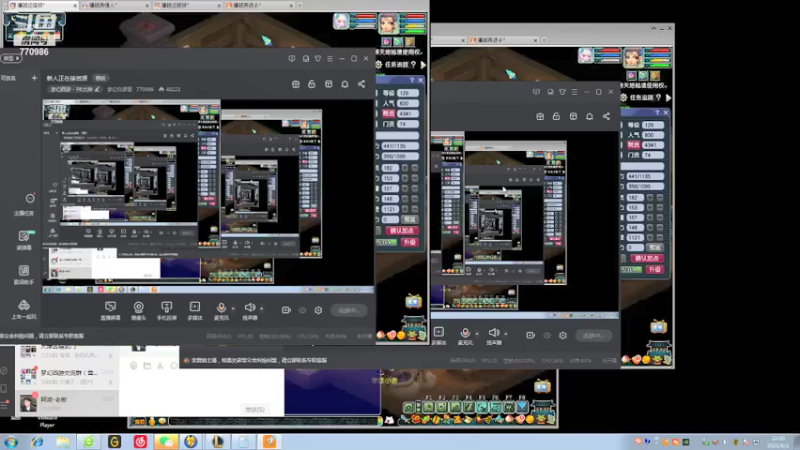Toggle preview eye icon in front streaming window
Screen dimensions: 800x450
(303, 310)
